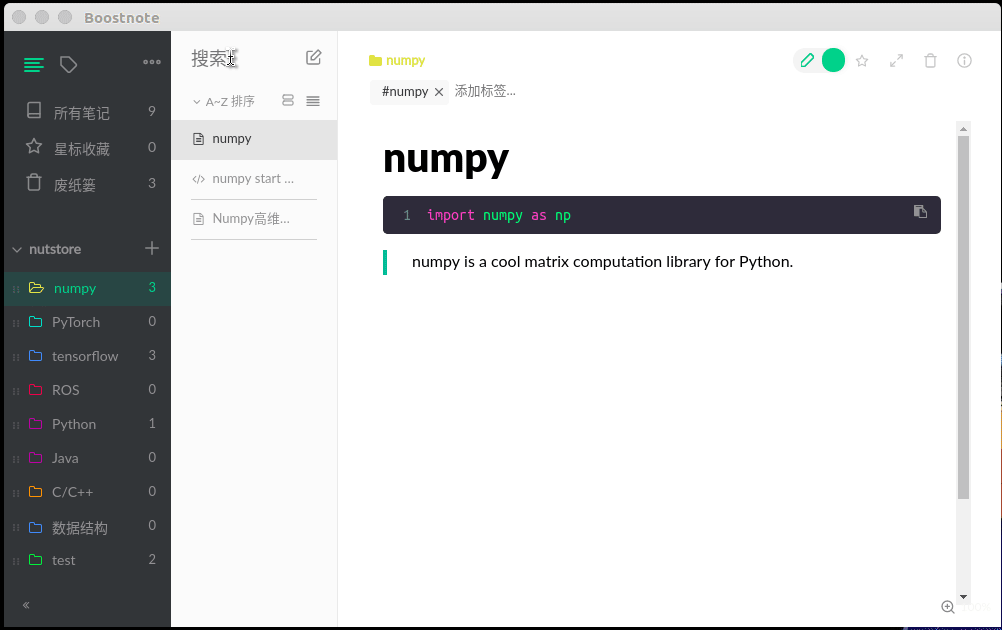This screenshot has height=630, width=1002.
Task: Show note info panel
Action: [964, 61]
